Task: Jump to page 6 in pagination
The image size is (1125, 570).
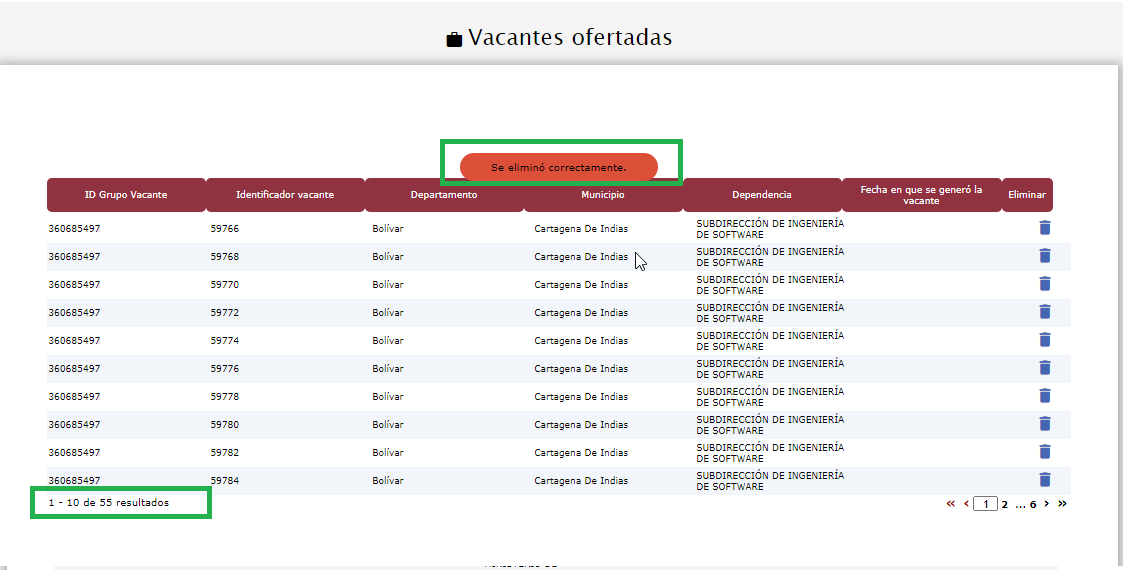Action: point(1033,504)
